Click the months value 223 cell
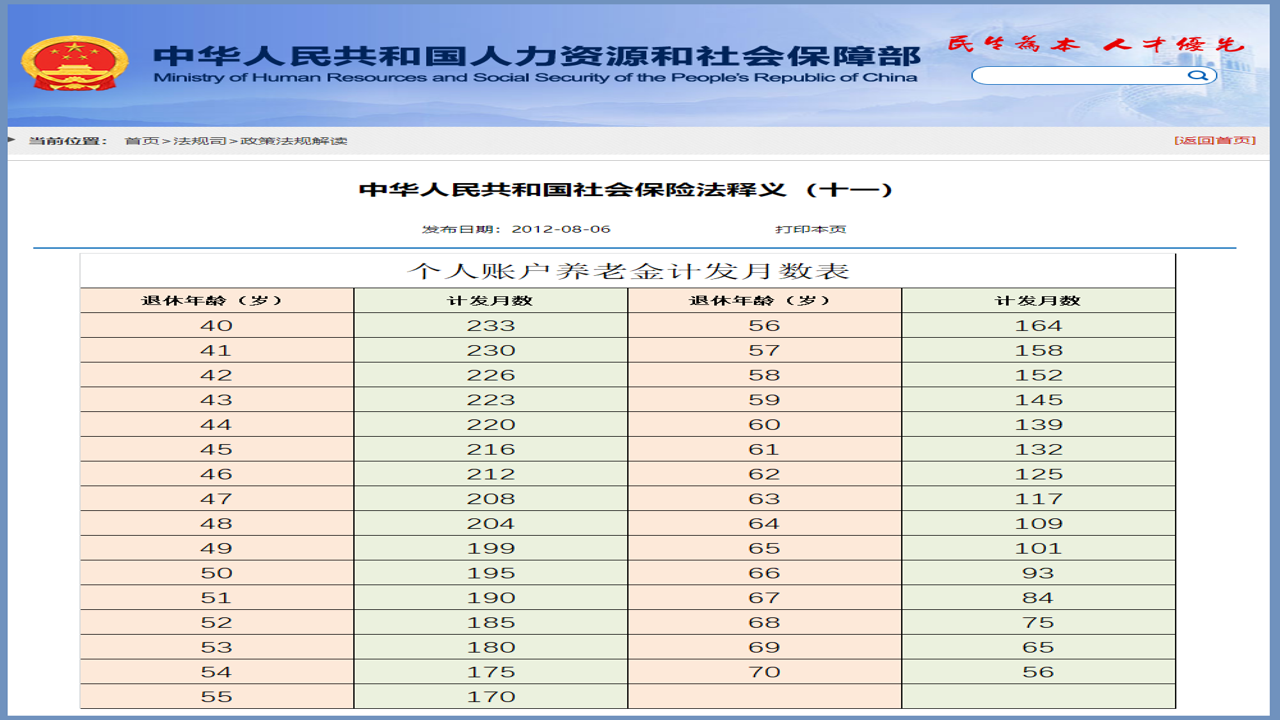 point(491,400)
